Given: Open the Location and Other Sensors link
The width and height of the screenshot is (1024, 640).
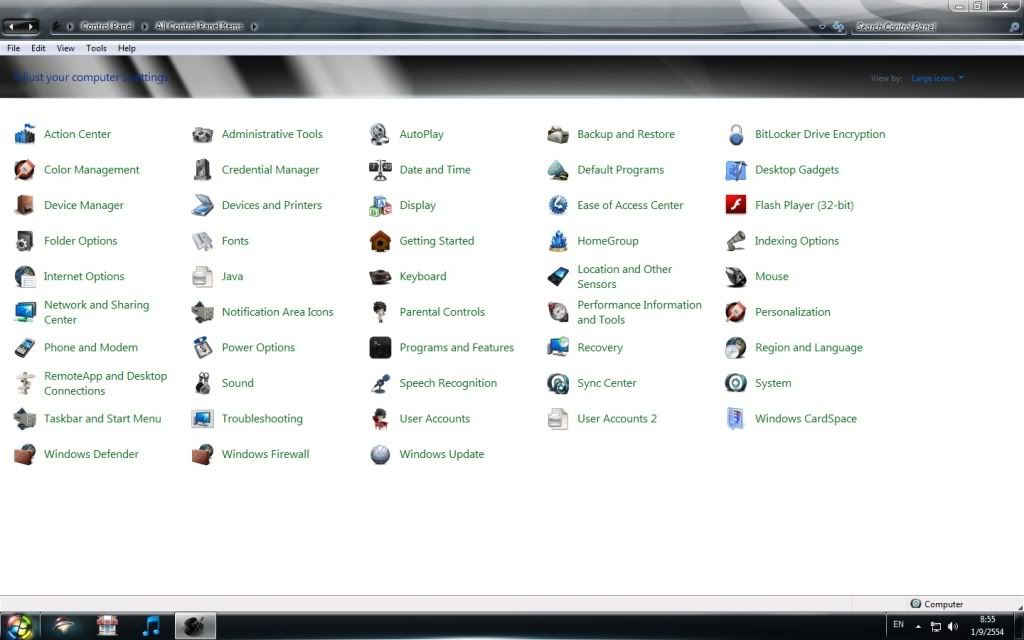Looking at the screenshot, I should tap(624, 276).
